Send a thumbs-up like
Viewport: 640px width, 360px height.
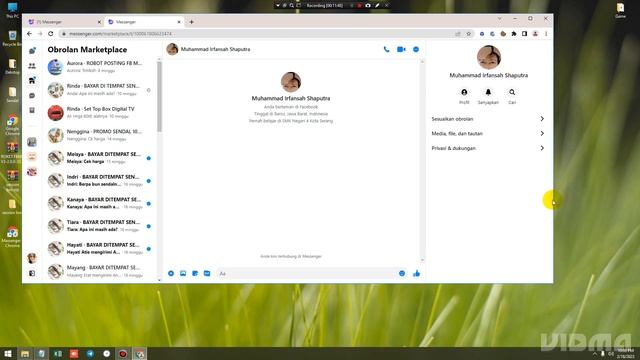(x=416, y=273)
